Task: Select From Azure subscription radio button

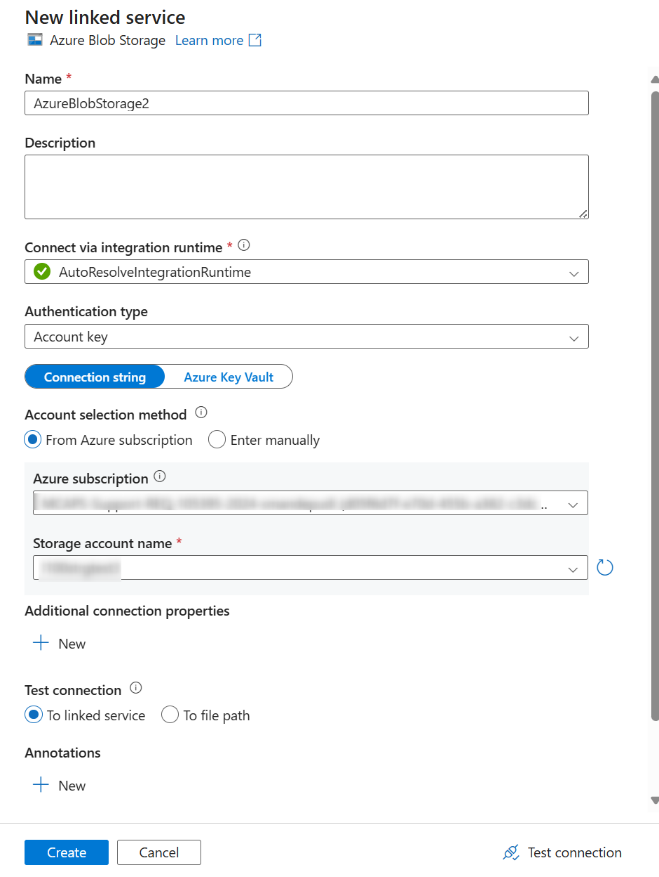Action: pos(34,440)
